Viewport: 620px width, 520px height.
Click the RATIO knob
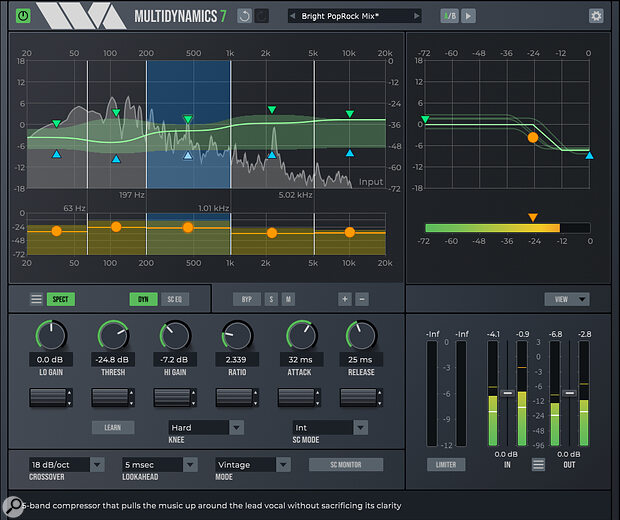click(x=237, y=335)
